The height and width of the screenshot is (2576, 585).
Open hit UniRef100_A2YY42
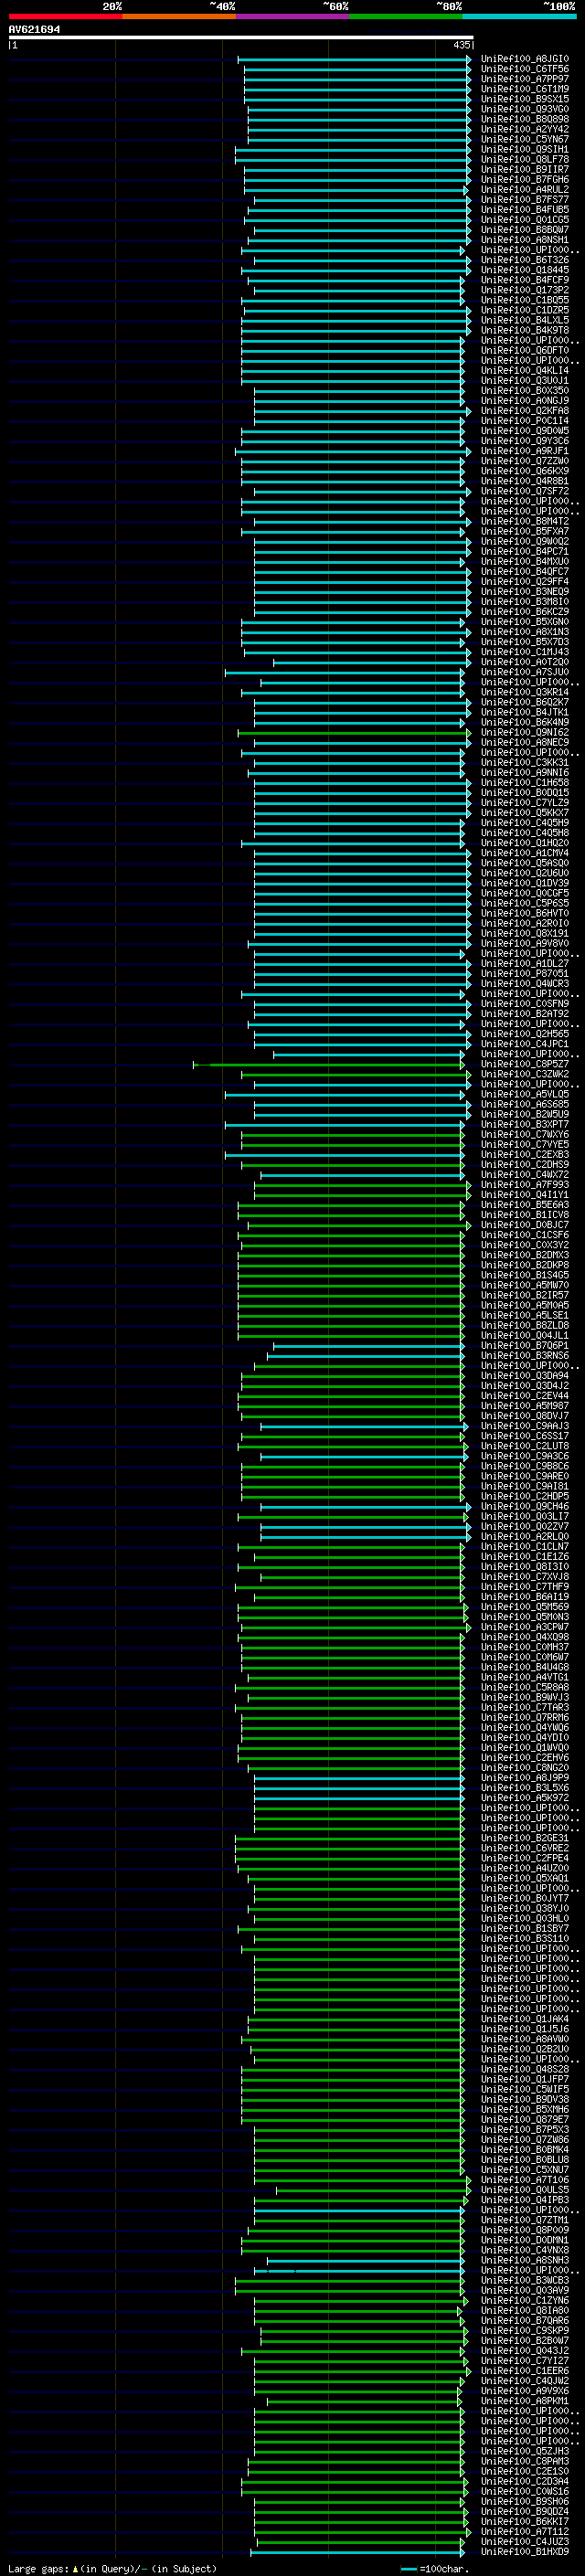click(x=524, y=129)
